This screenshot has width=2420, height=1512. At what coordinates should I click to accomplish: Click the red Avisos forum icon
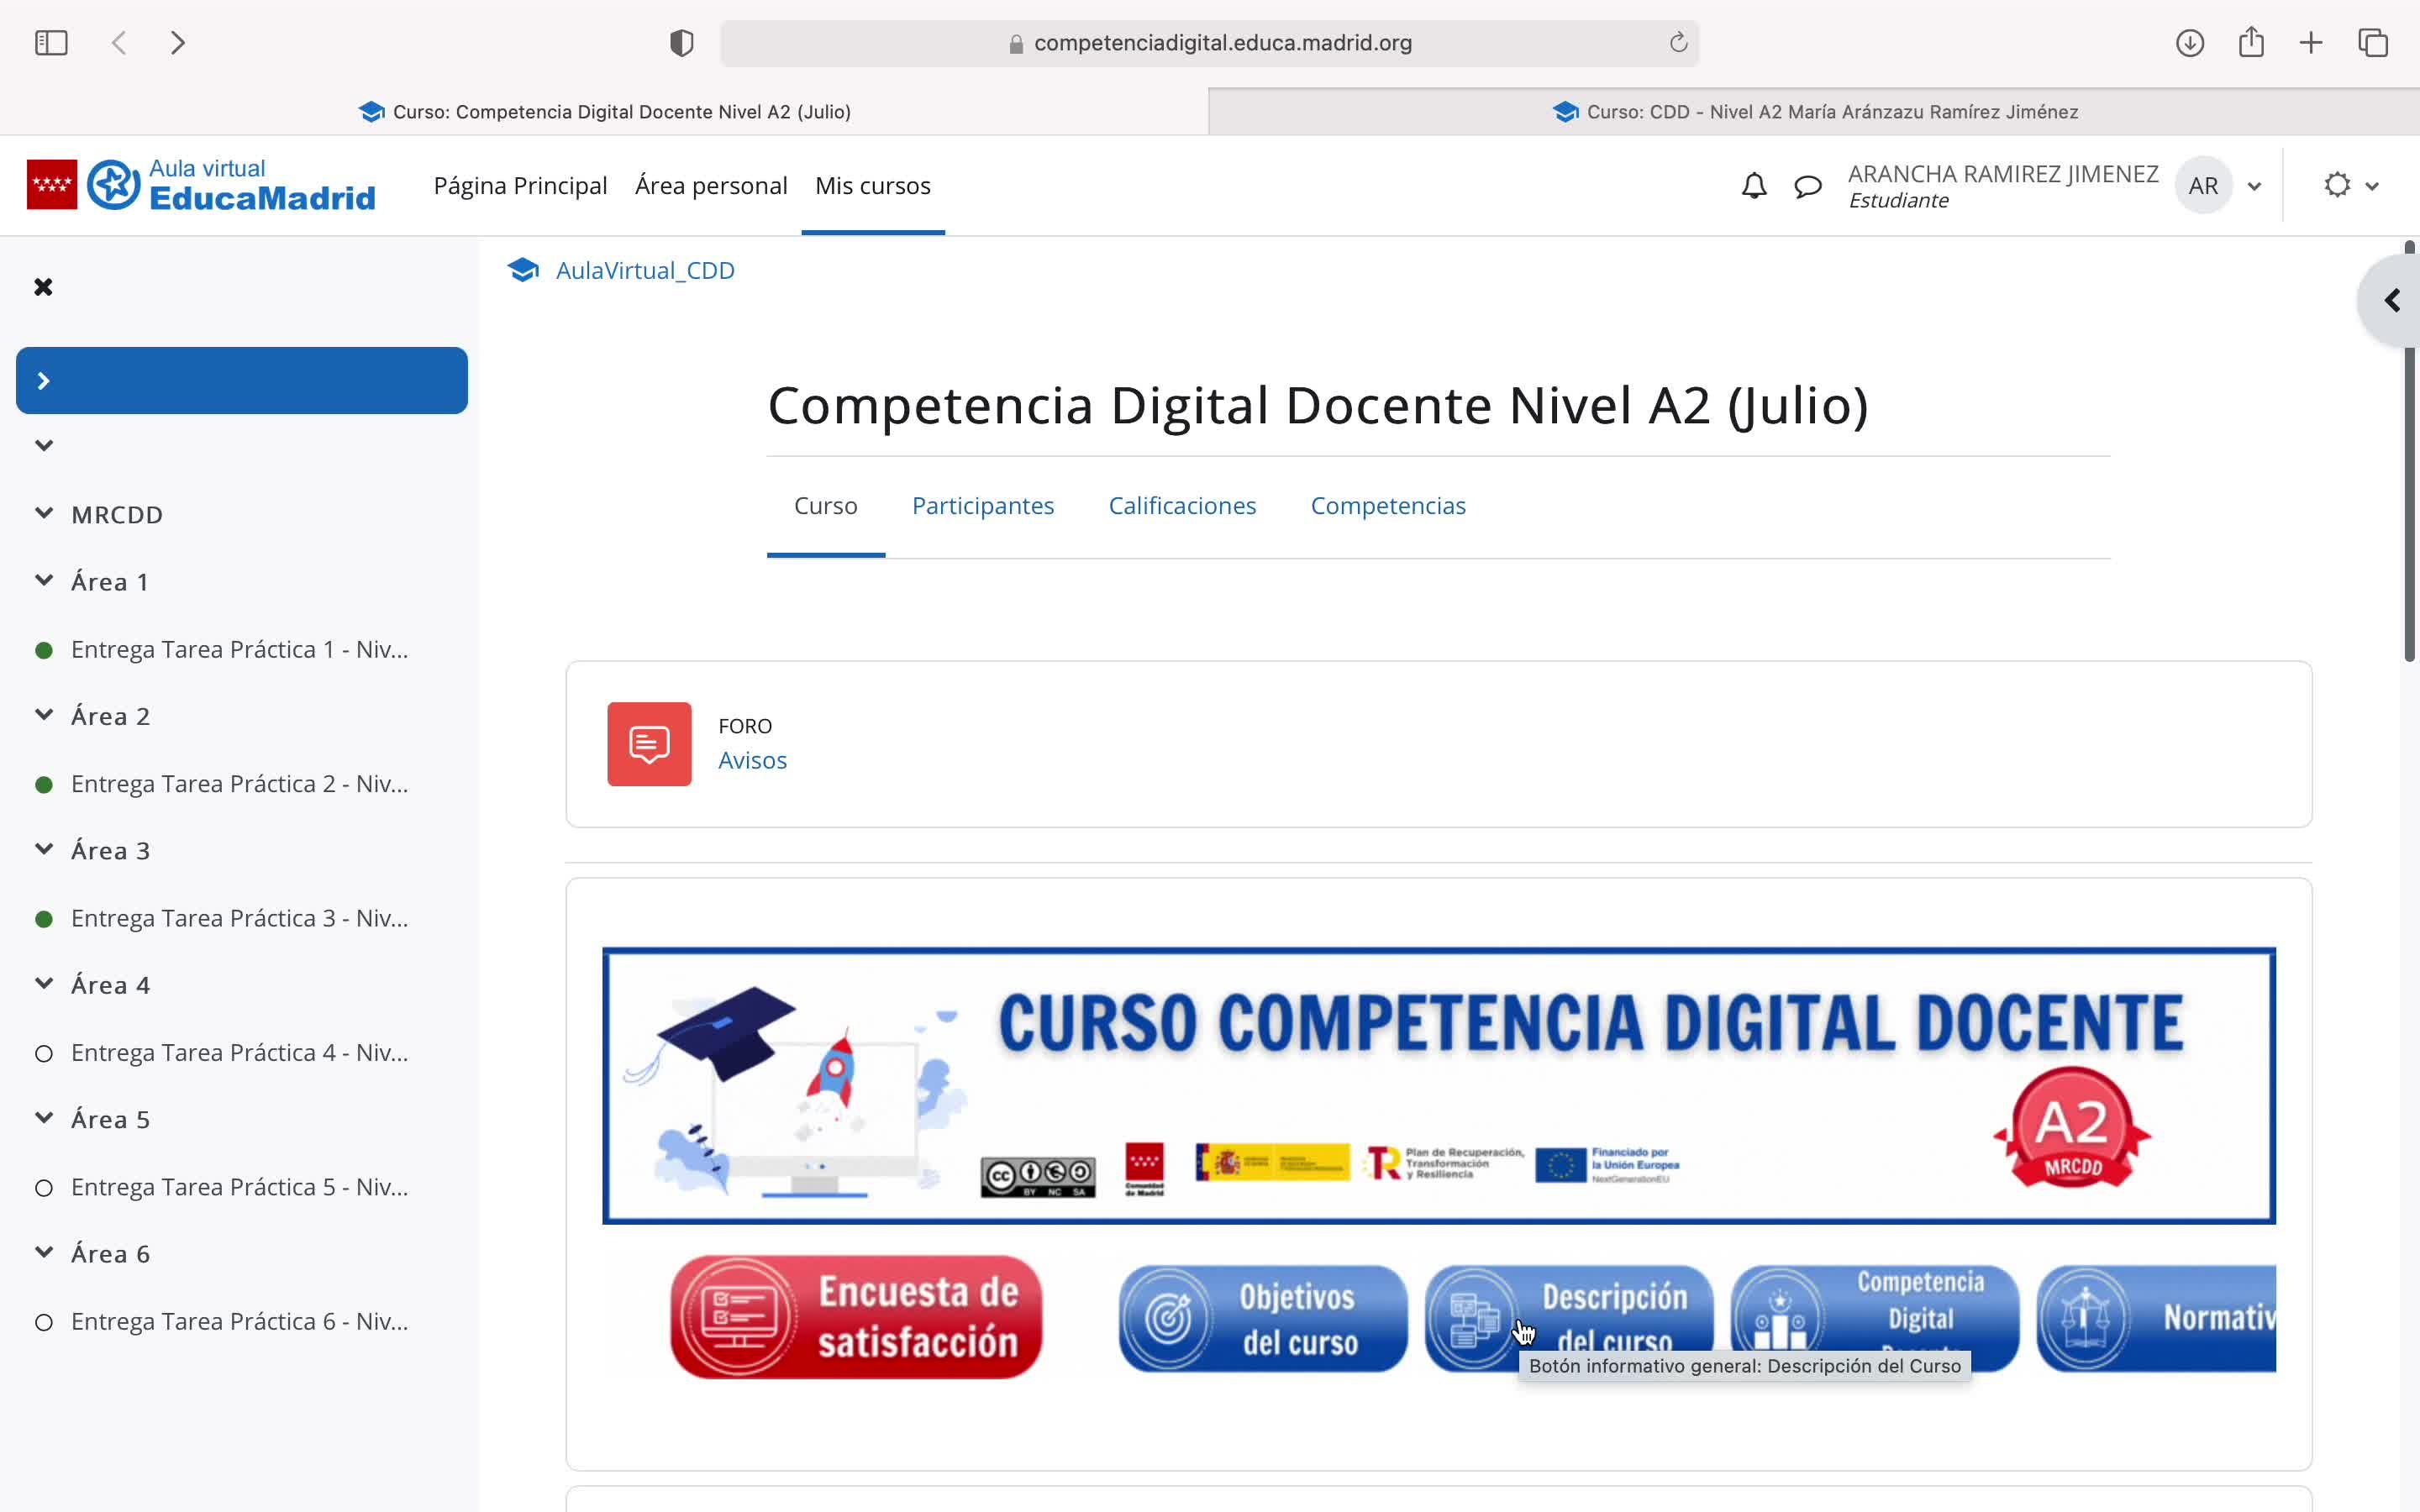coord(649,744)
